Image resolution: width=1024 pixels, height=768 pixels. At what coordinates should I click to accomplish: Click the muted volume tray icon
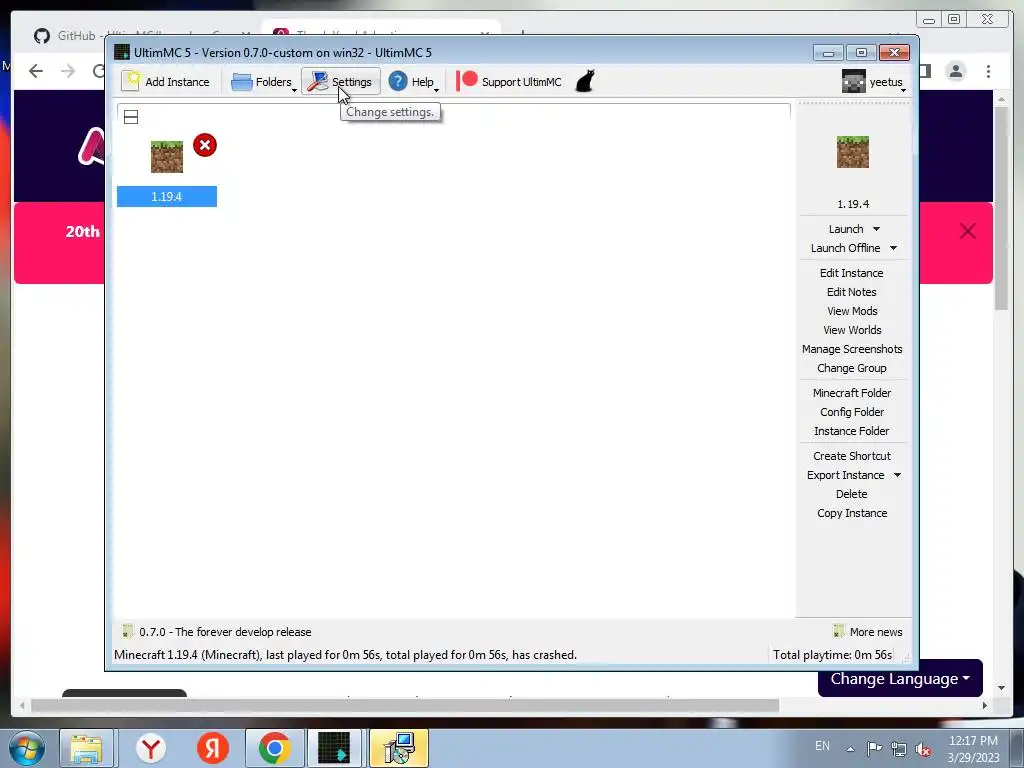point(923,749)
